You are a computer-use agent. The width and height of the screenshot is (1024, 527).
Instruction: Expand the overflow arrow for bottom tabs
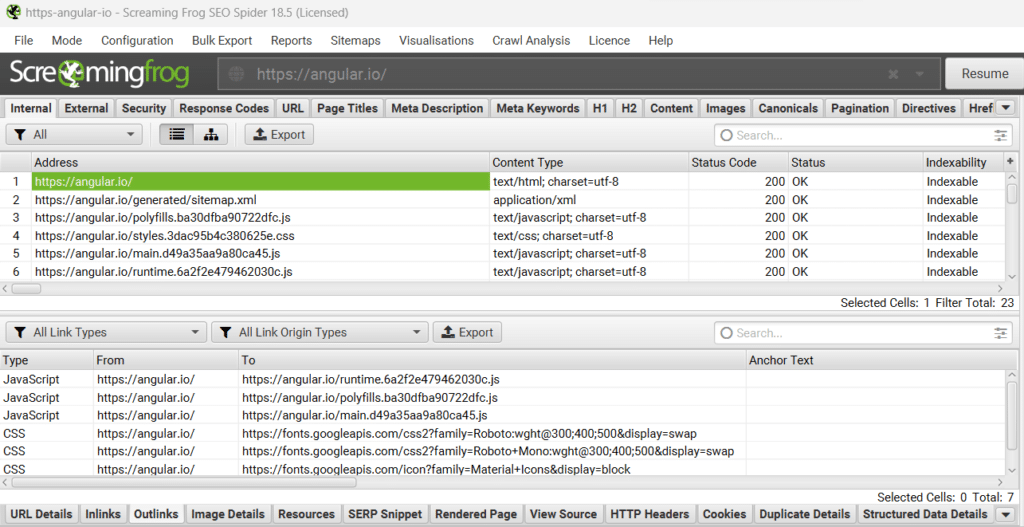pyautogui.click(x=1006, y=514)
